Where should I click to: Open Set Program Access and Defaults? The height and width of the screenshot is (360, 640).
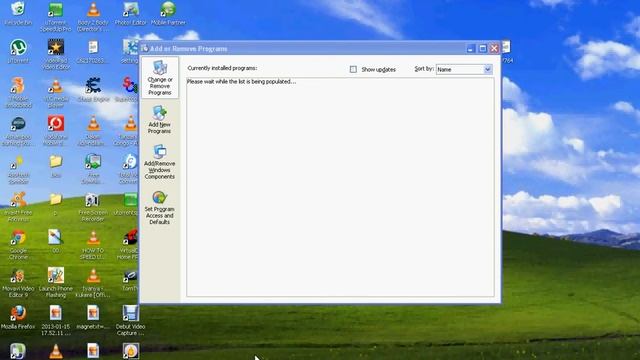159,208
